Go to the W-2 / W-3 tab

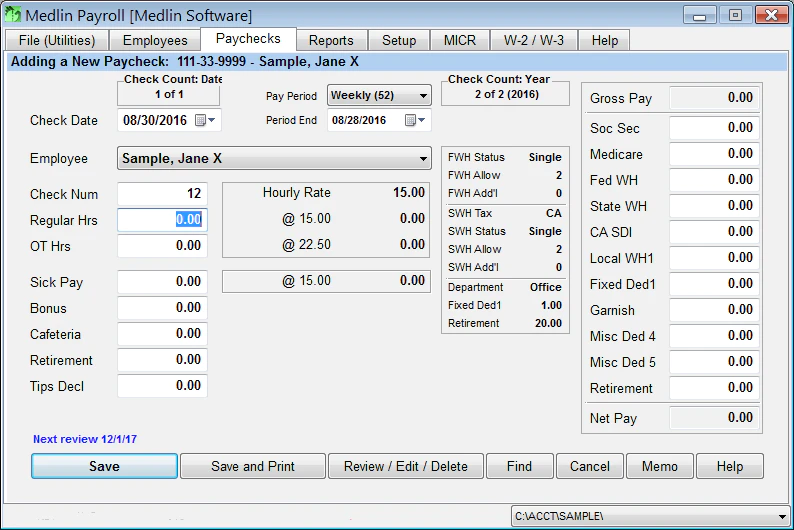pyautogui.click(x=534, y=40)
